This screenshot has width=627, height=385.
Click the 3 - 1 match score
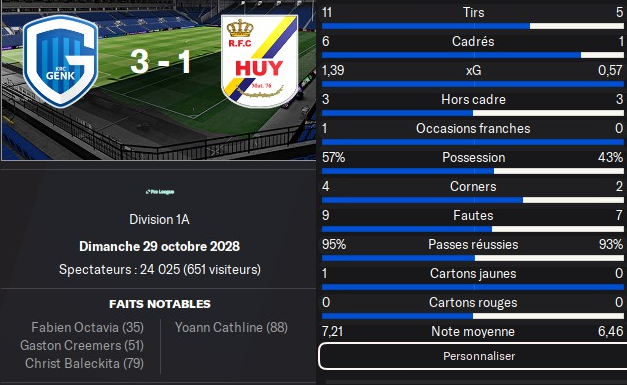160,62
